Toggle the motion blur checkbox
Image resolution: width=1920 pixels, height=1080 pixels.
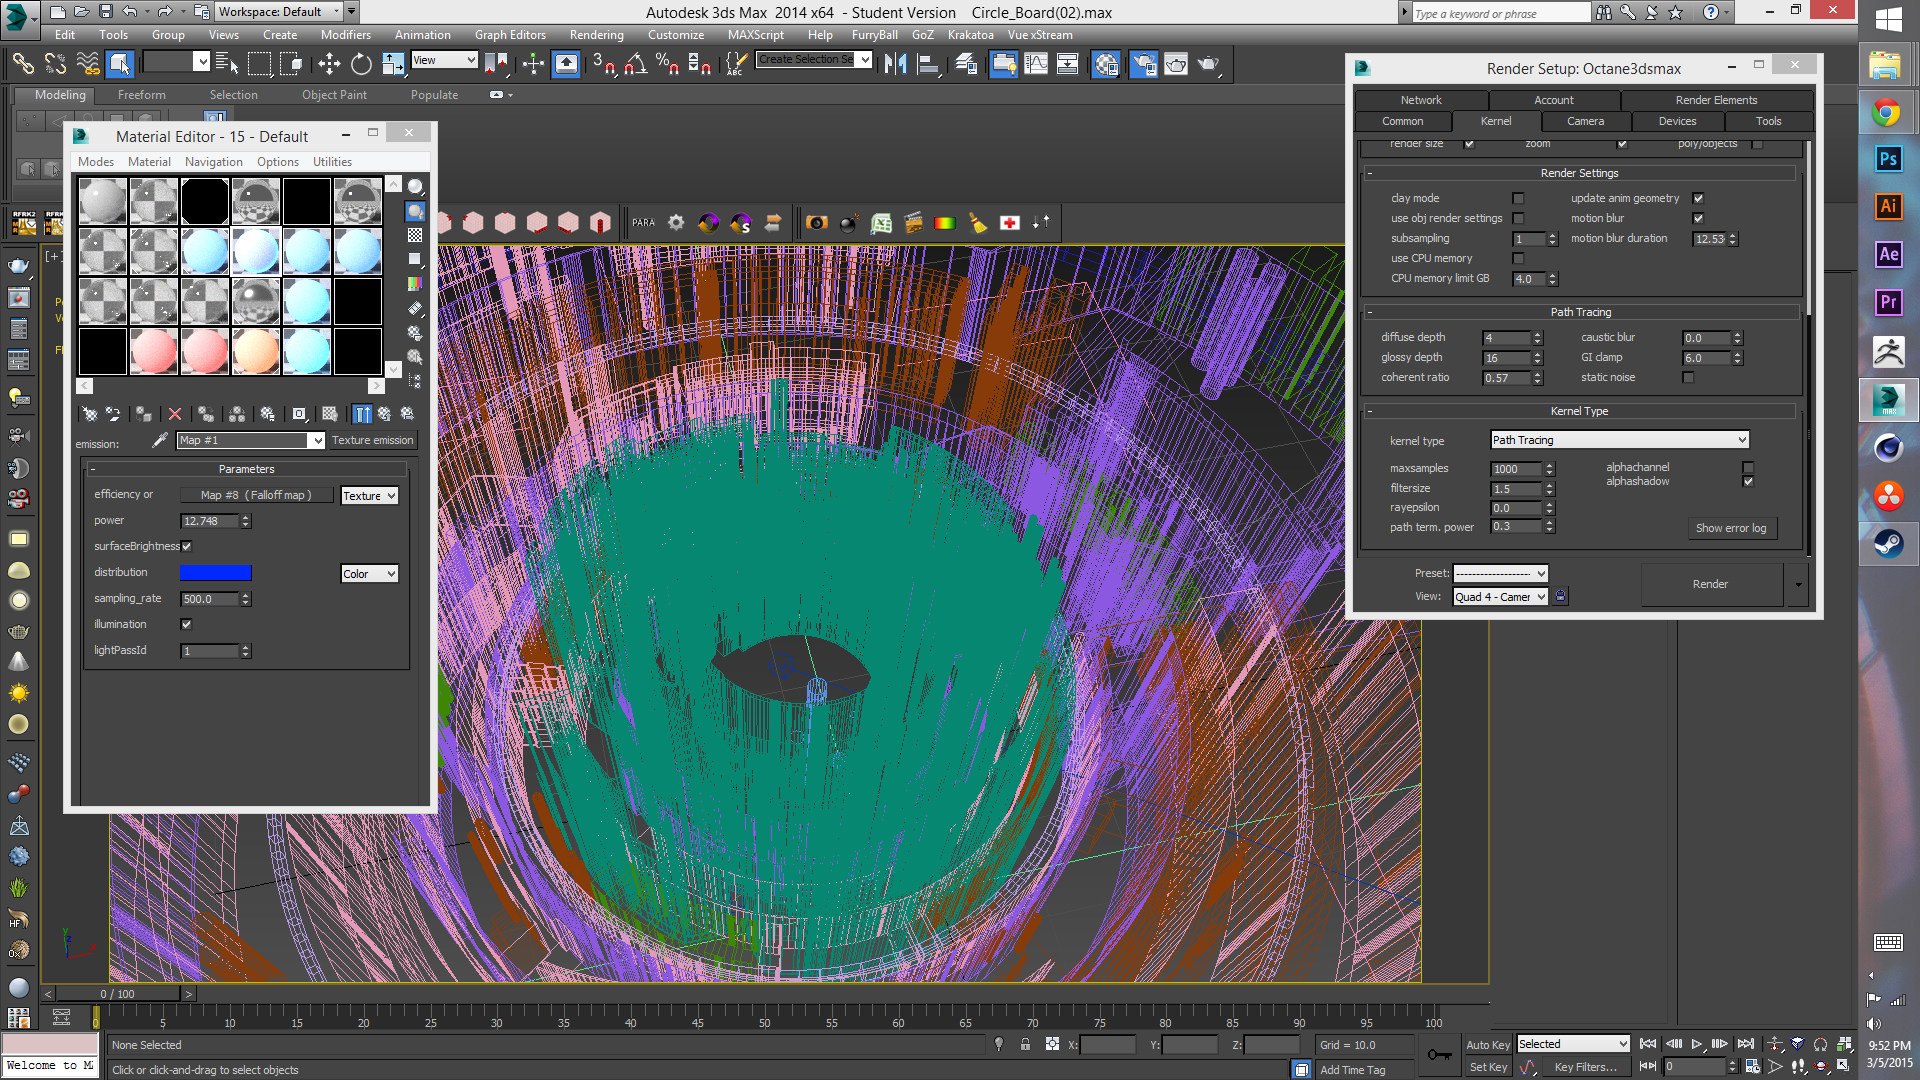tap(1698, 218)
